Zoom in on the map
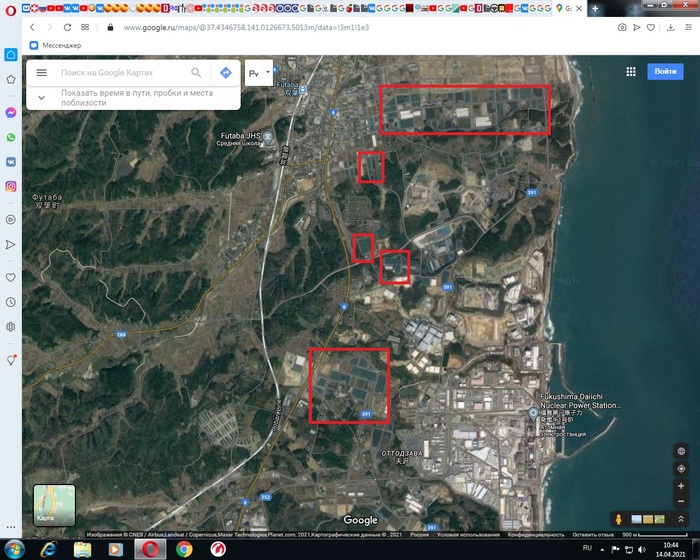Screen dimensions: 700x560 click(681, 486)
